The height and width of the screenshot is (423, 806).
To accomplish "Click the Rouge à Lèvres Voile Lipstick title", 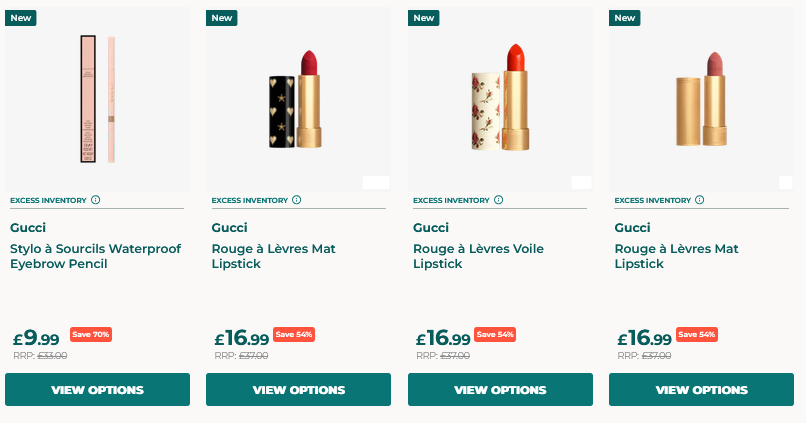I will click(x=478, y=256).
